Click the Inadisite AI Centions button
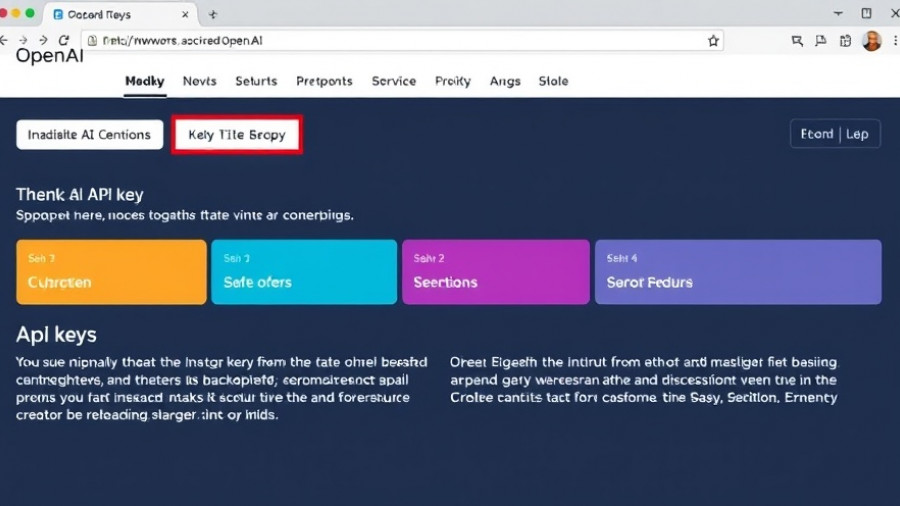This screenshot has width=900, height=506. [89, 135]
